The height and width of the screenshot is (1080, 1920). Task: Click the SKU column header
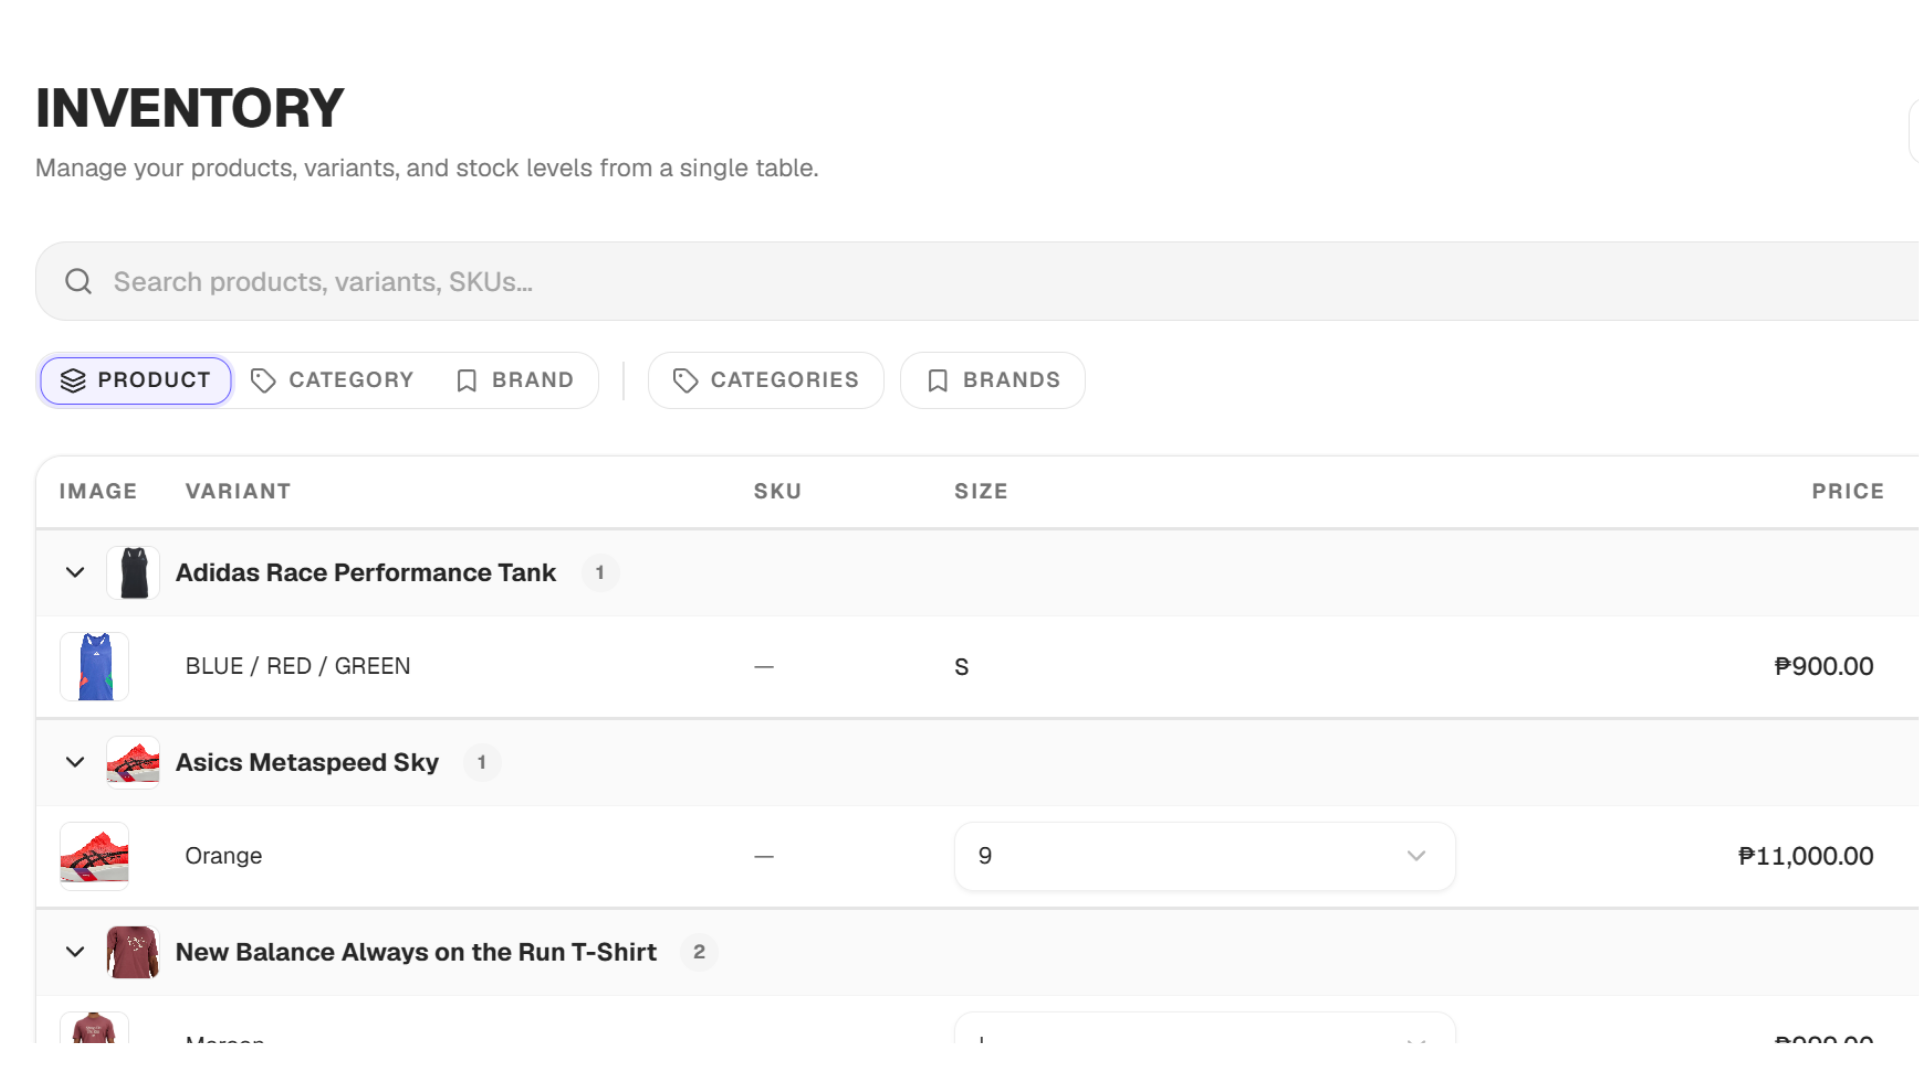[x=778, y=492]
